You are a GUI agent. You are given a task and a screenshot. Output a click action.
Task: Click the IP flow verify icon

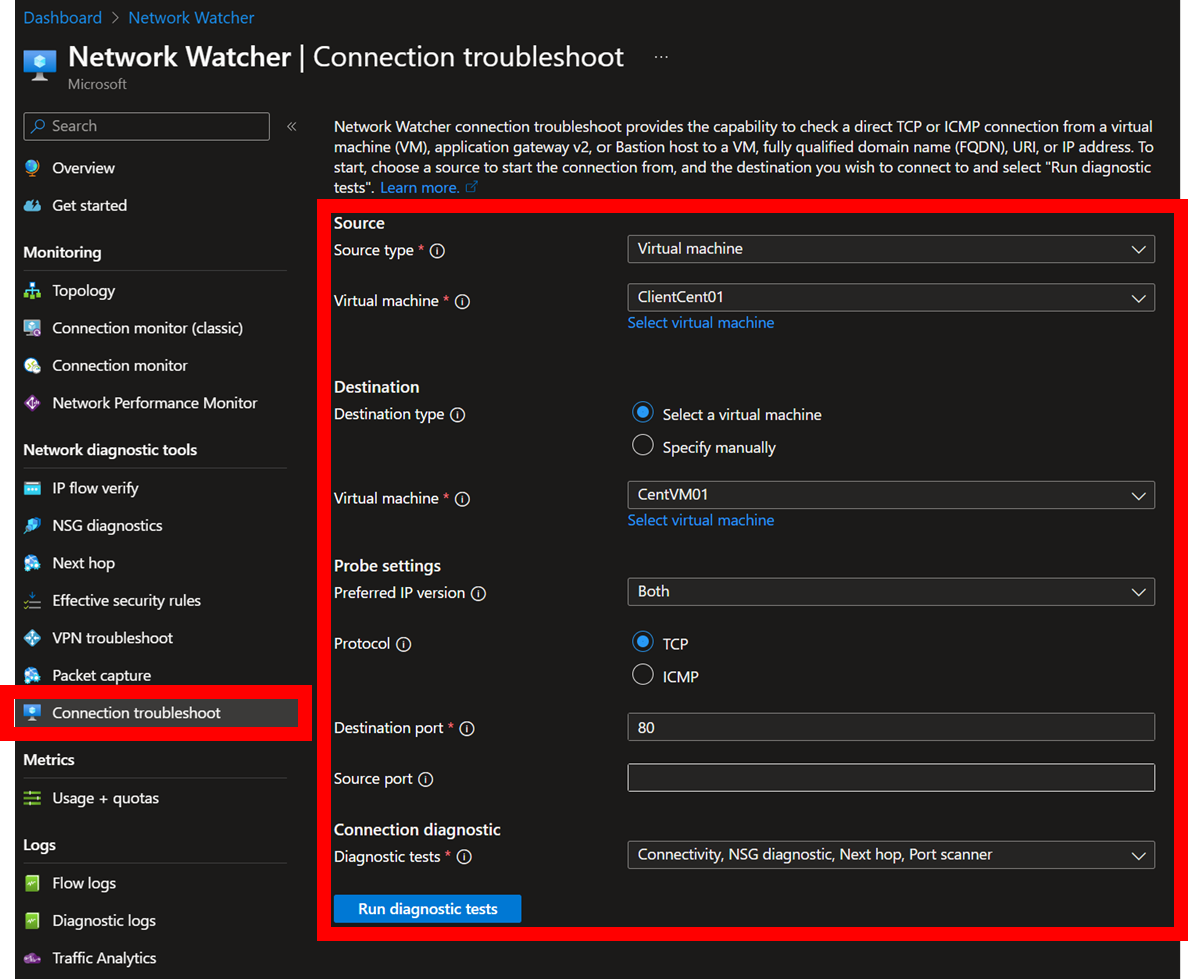click(32, 489)
